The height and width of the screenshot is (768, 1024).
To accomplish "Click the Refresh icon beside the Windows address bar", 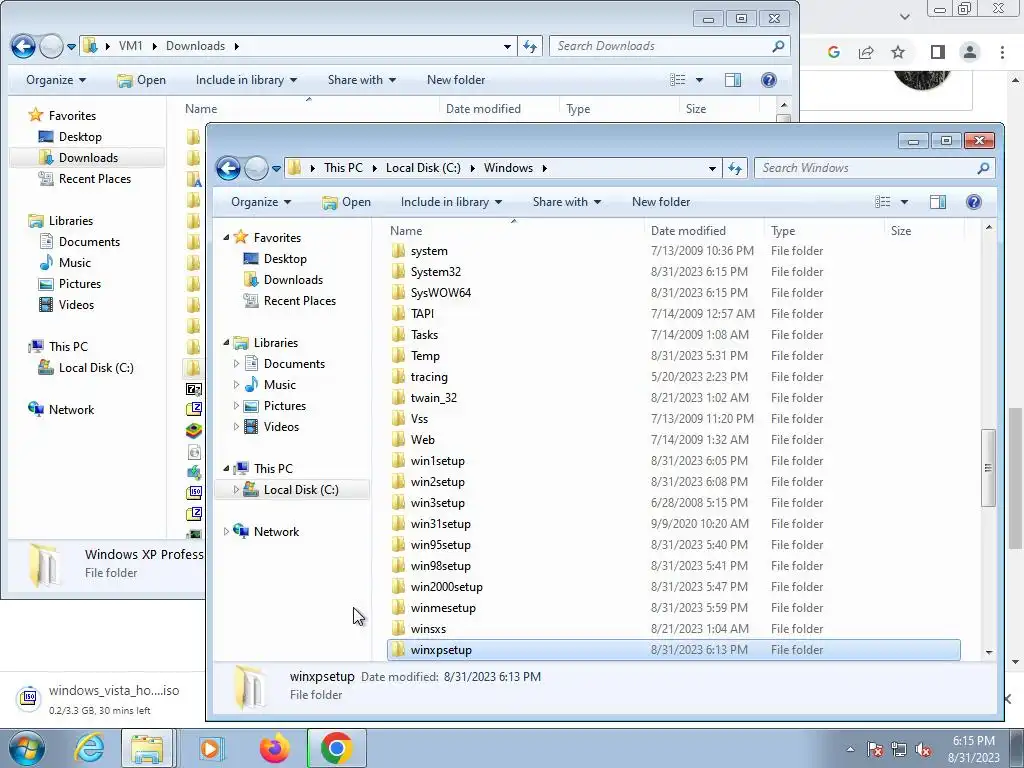I will click(x=735, y=168).
